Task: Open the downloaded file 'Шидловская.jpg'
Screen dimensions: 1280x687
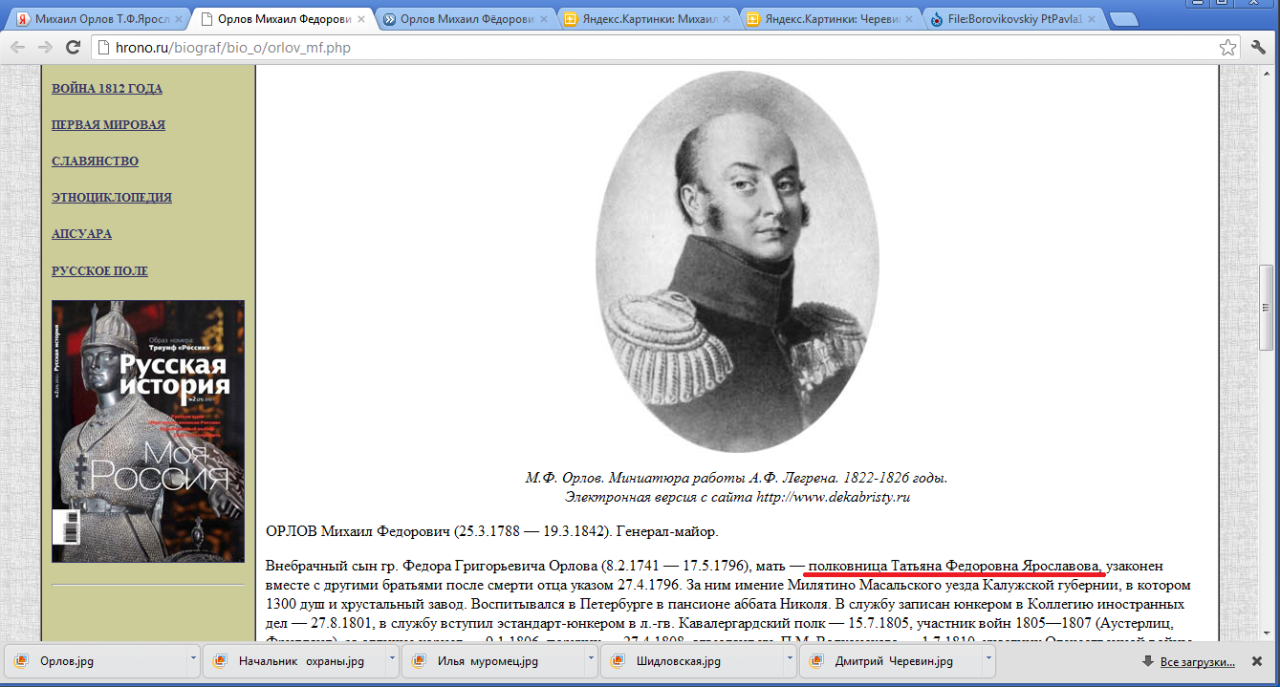Action: 691,661
